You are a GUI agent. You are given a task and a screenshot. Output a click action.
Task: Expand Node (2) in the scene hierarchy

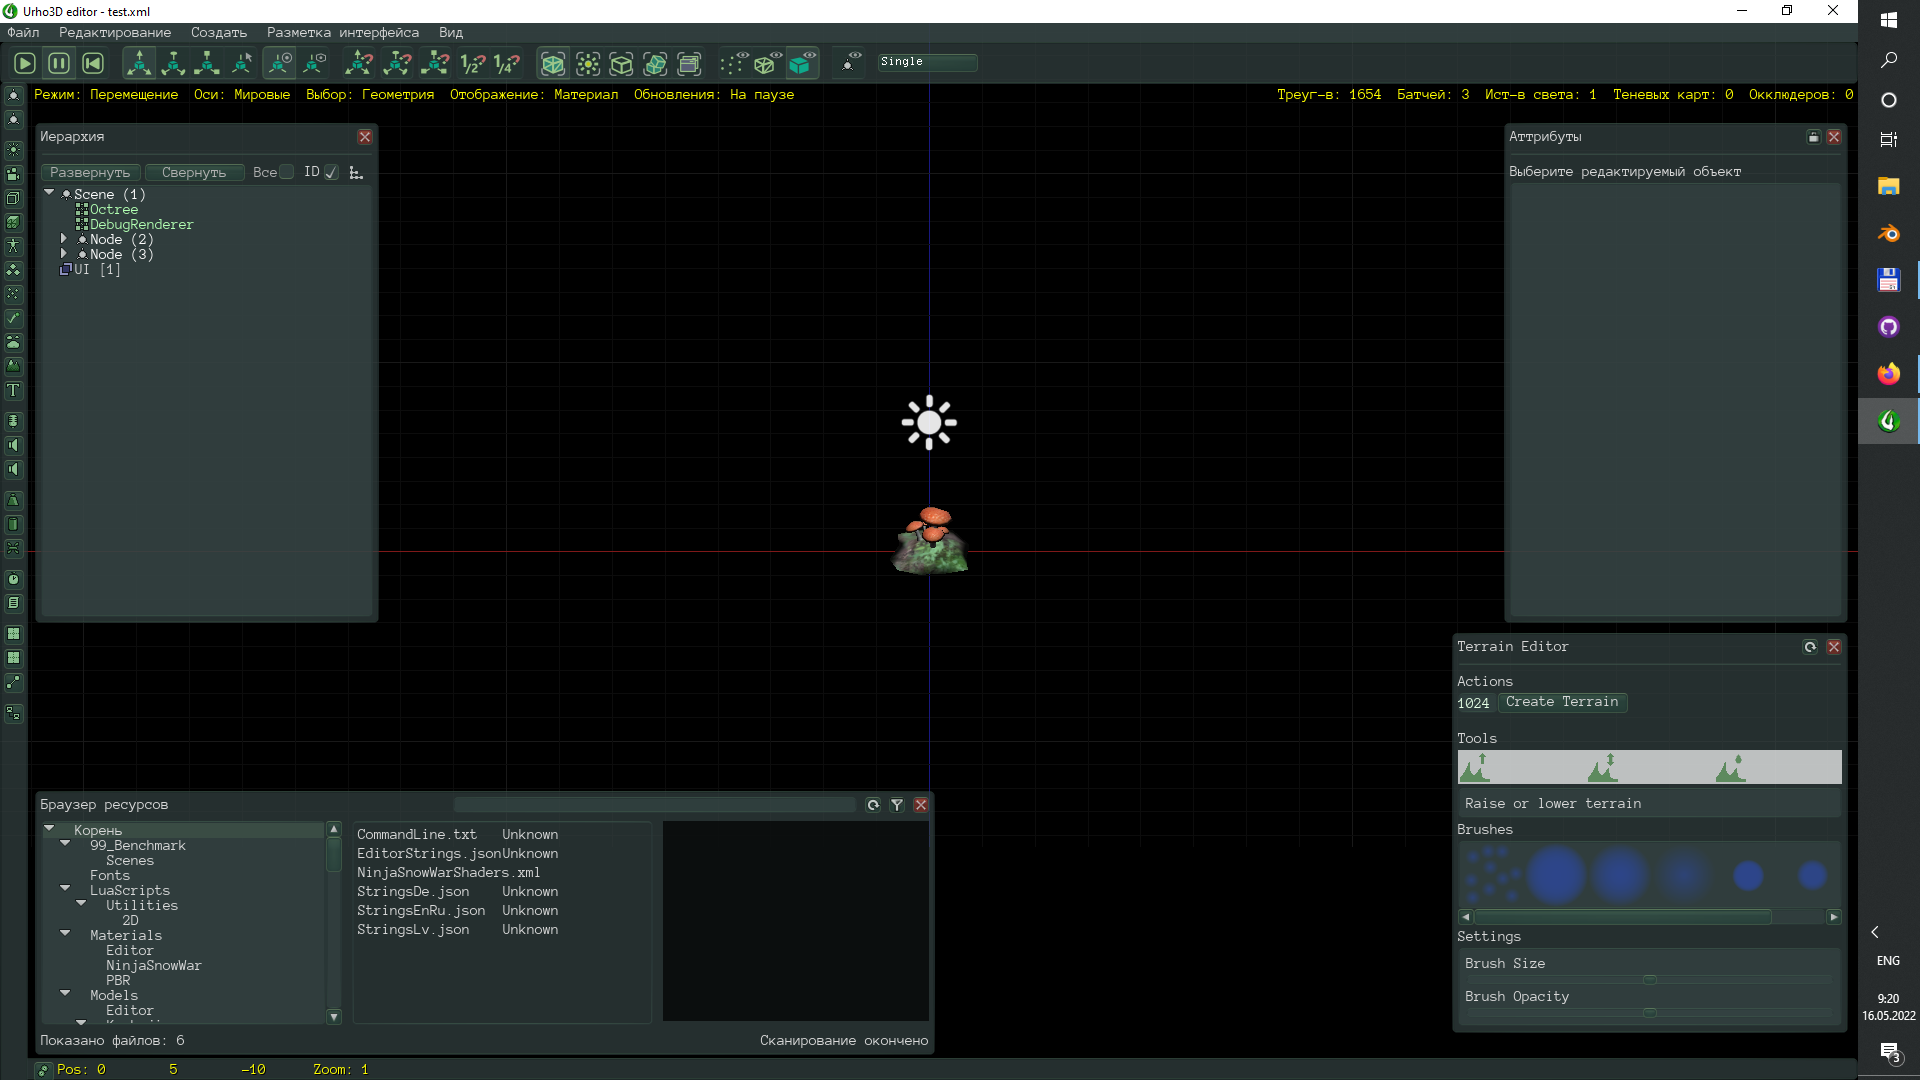click(x=64, y=239)
